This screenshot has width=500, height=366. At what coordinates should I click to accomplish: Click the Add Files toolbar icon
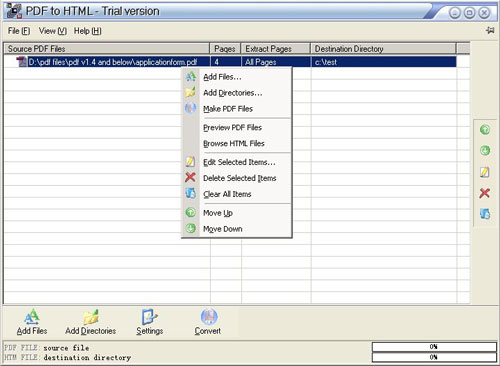point(32,317)
